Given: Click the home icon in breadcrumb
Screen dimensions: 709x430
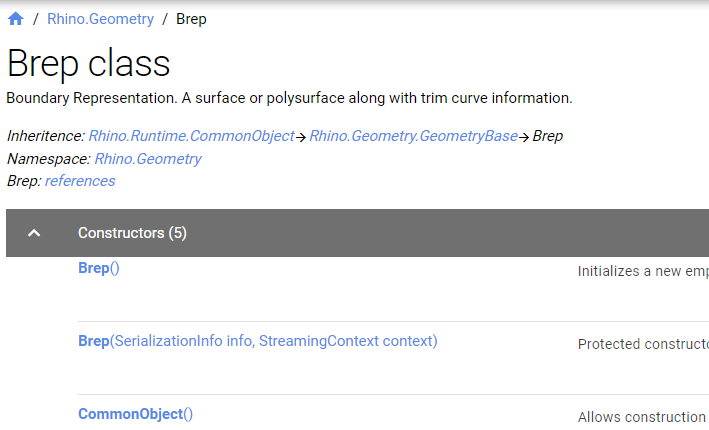Looking at the screenshot, I should coord(15,19).
